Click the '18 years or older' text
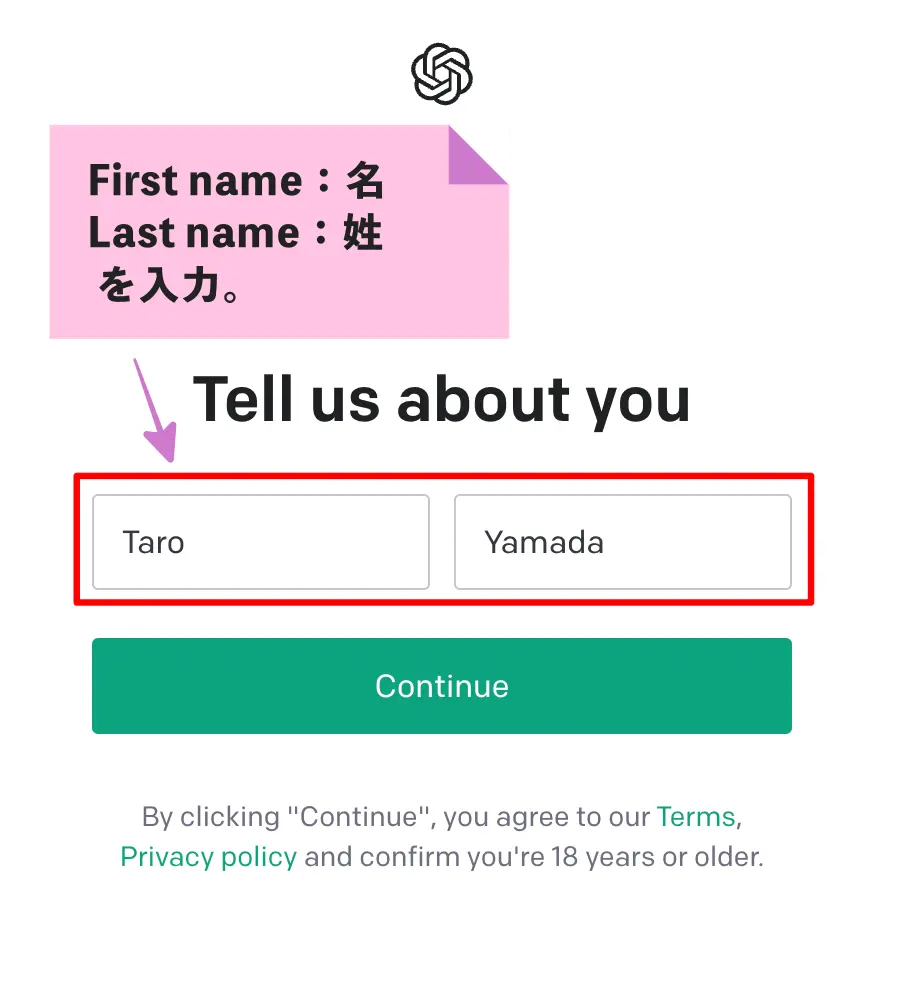Viewport: 922px width, 982px height. (x=657, y=857)
